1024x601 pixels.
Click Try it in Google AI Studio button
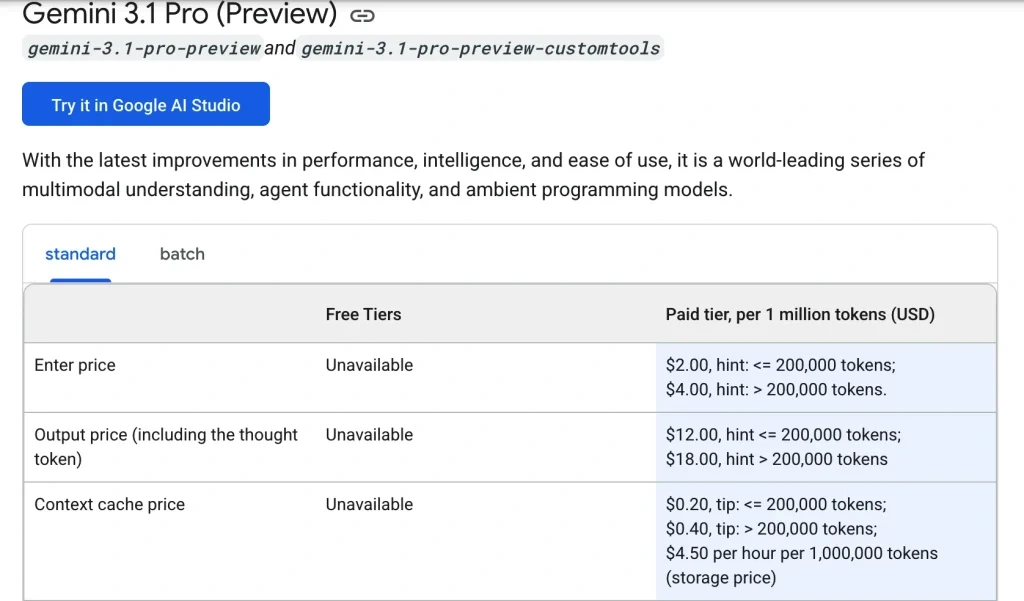pyautogui.click(x=146, y=104)
